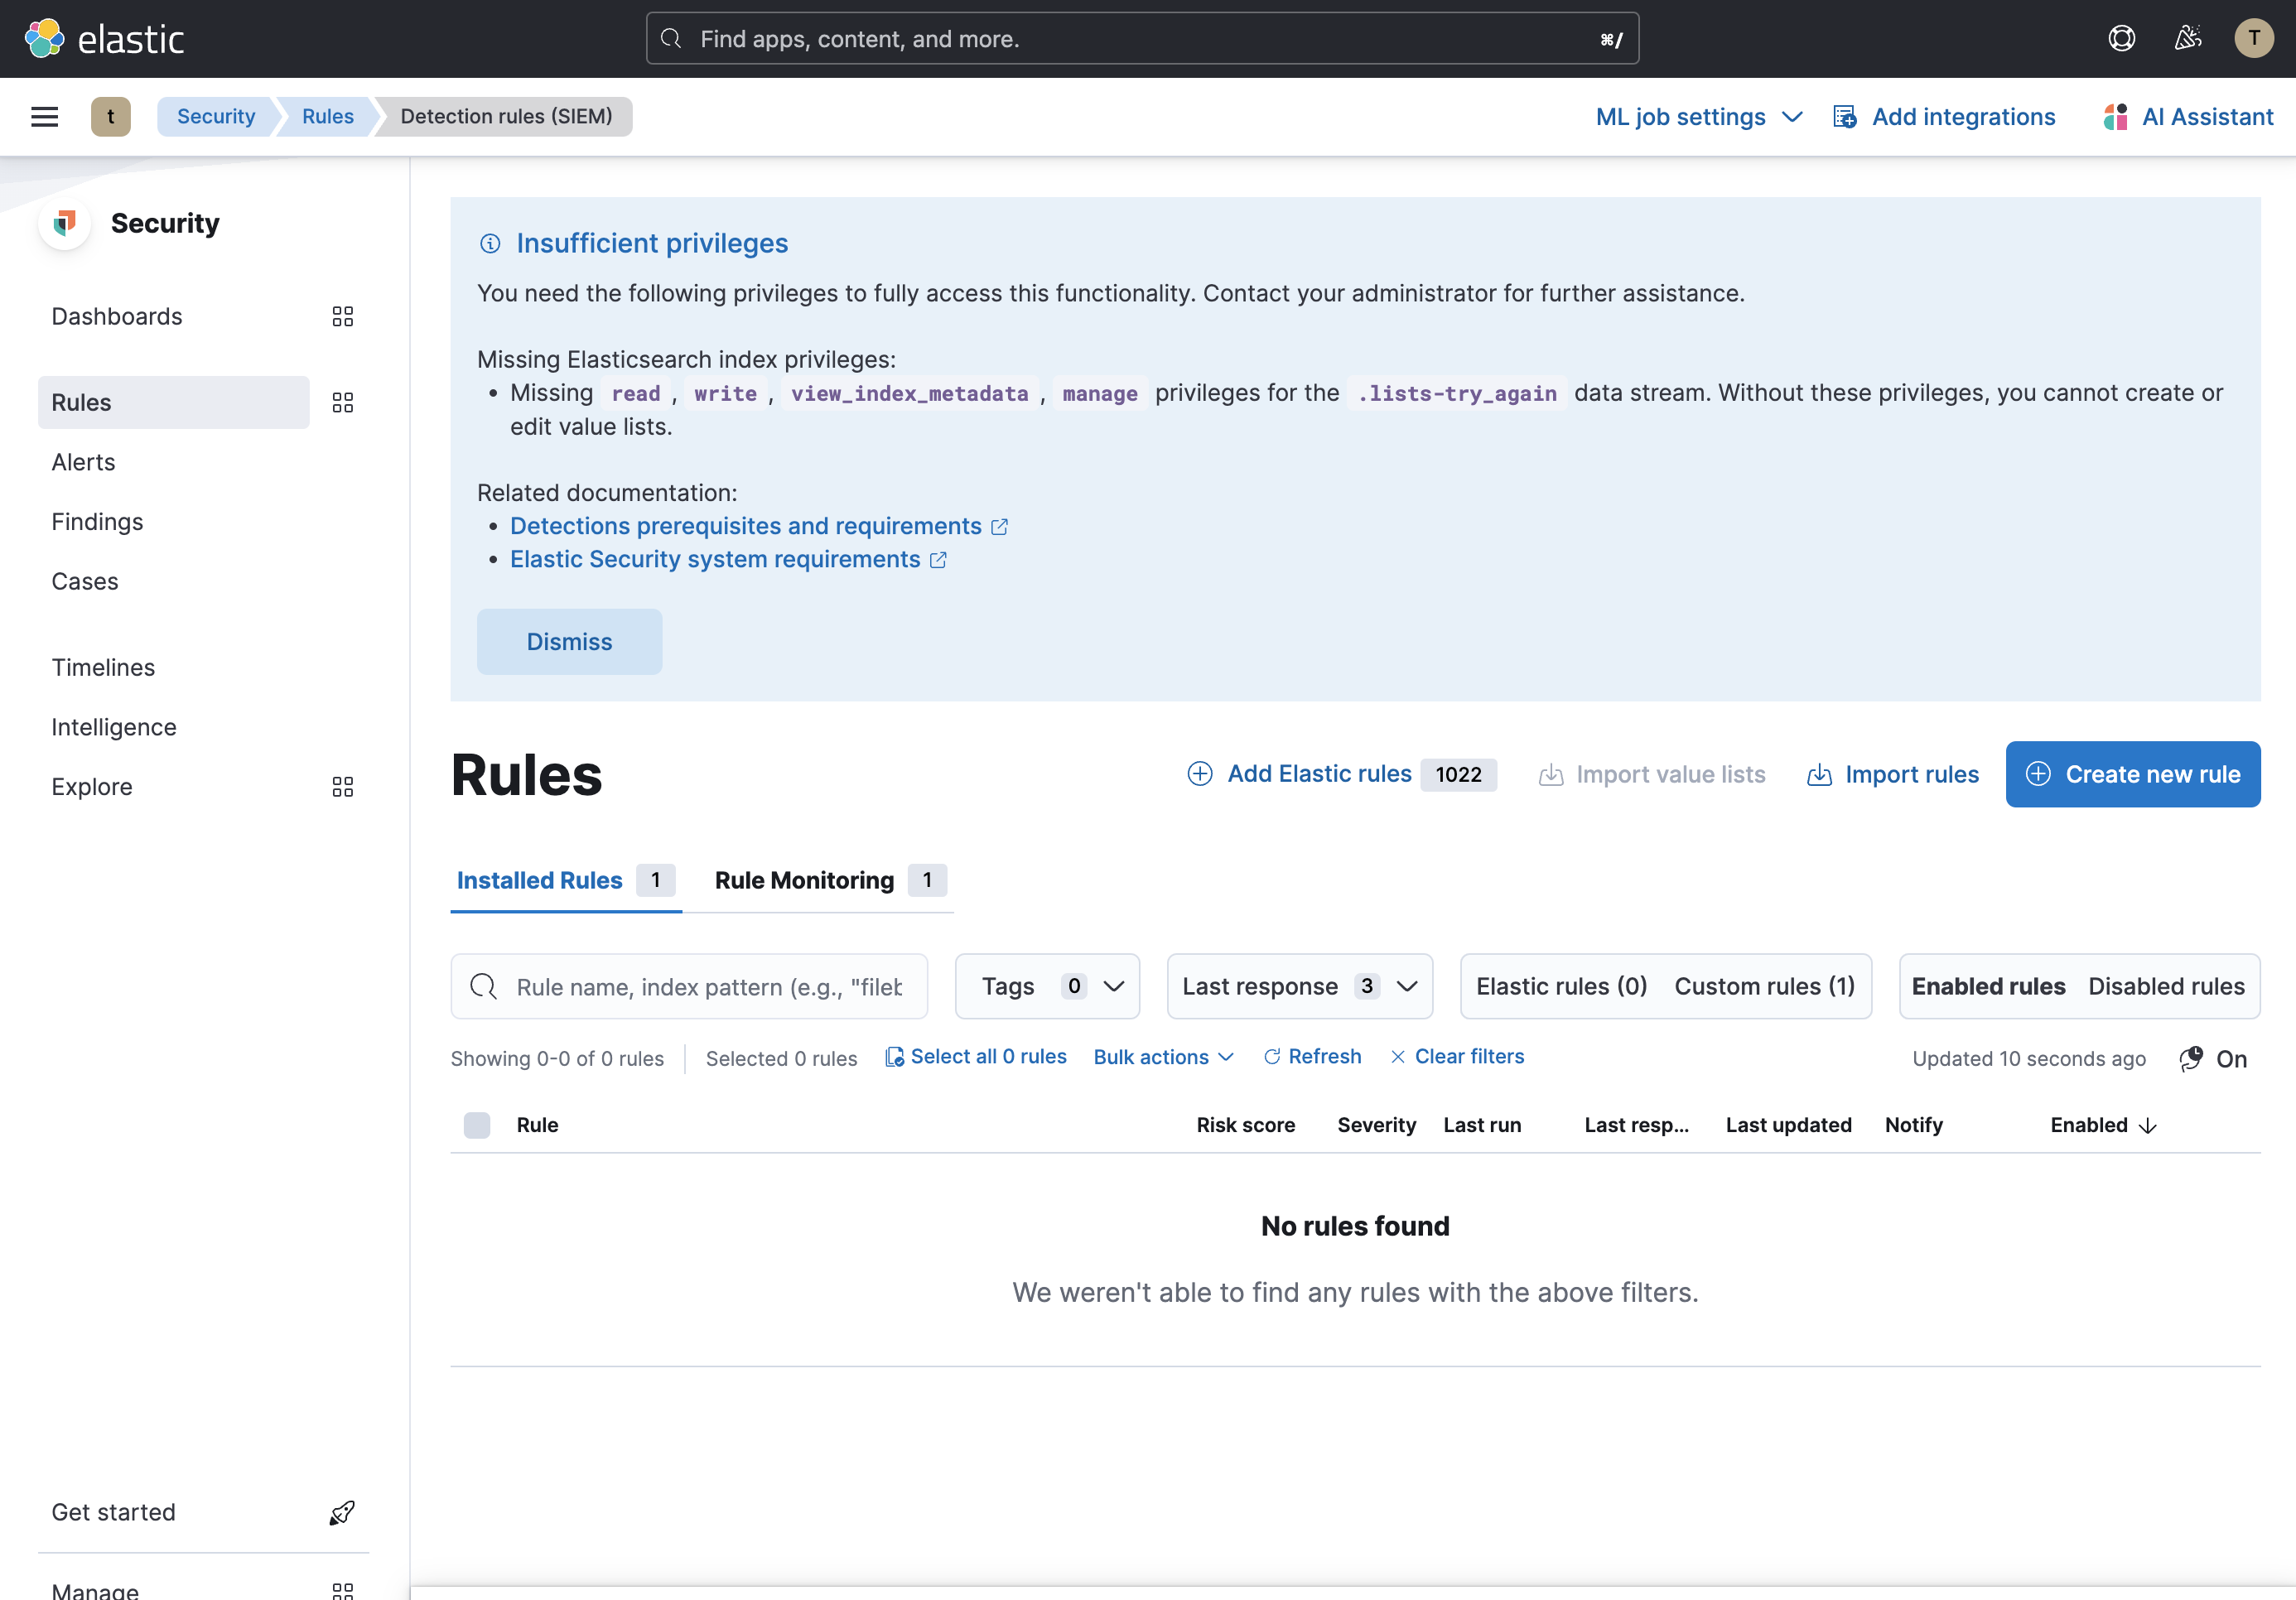Click the refresh circular arrow icon
This screenshot has width=2296, height=1600.
tap(1272, 1057)
